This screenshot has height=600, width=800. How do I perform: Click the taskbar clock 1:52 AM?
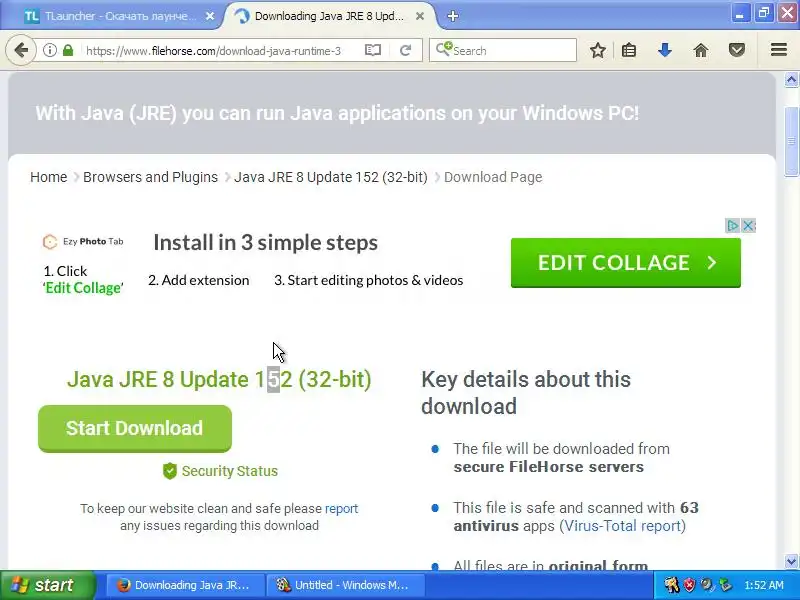tap(764, 585)
